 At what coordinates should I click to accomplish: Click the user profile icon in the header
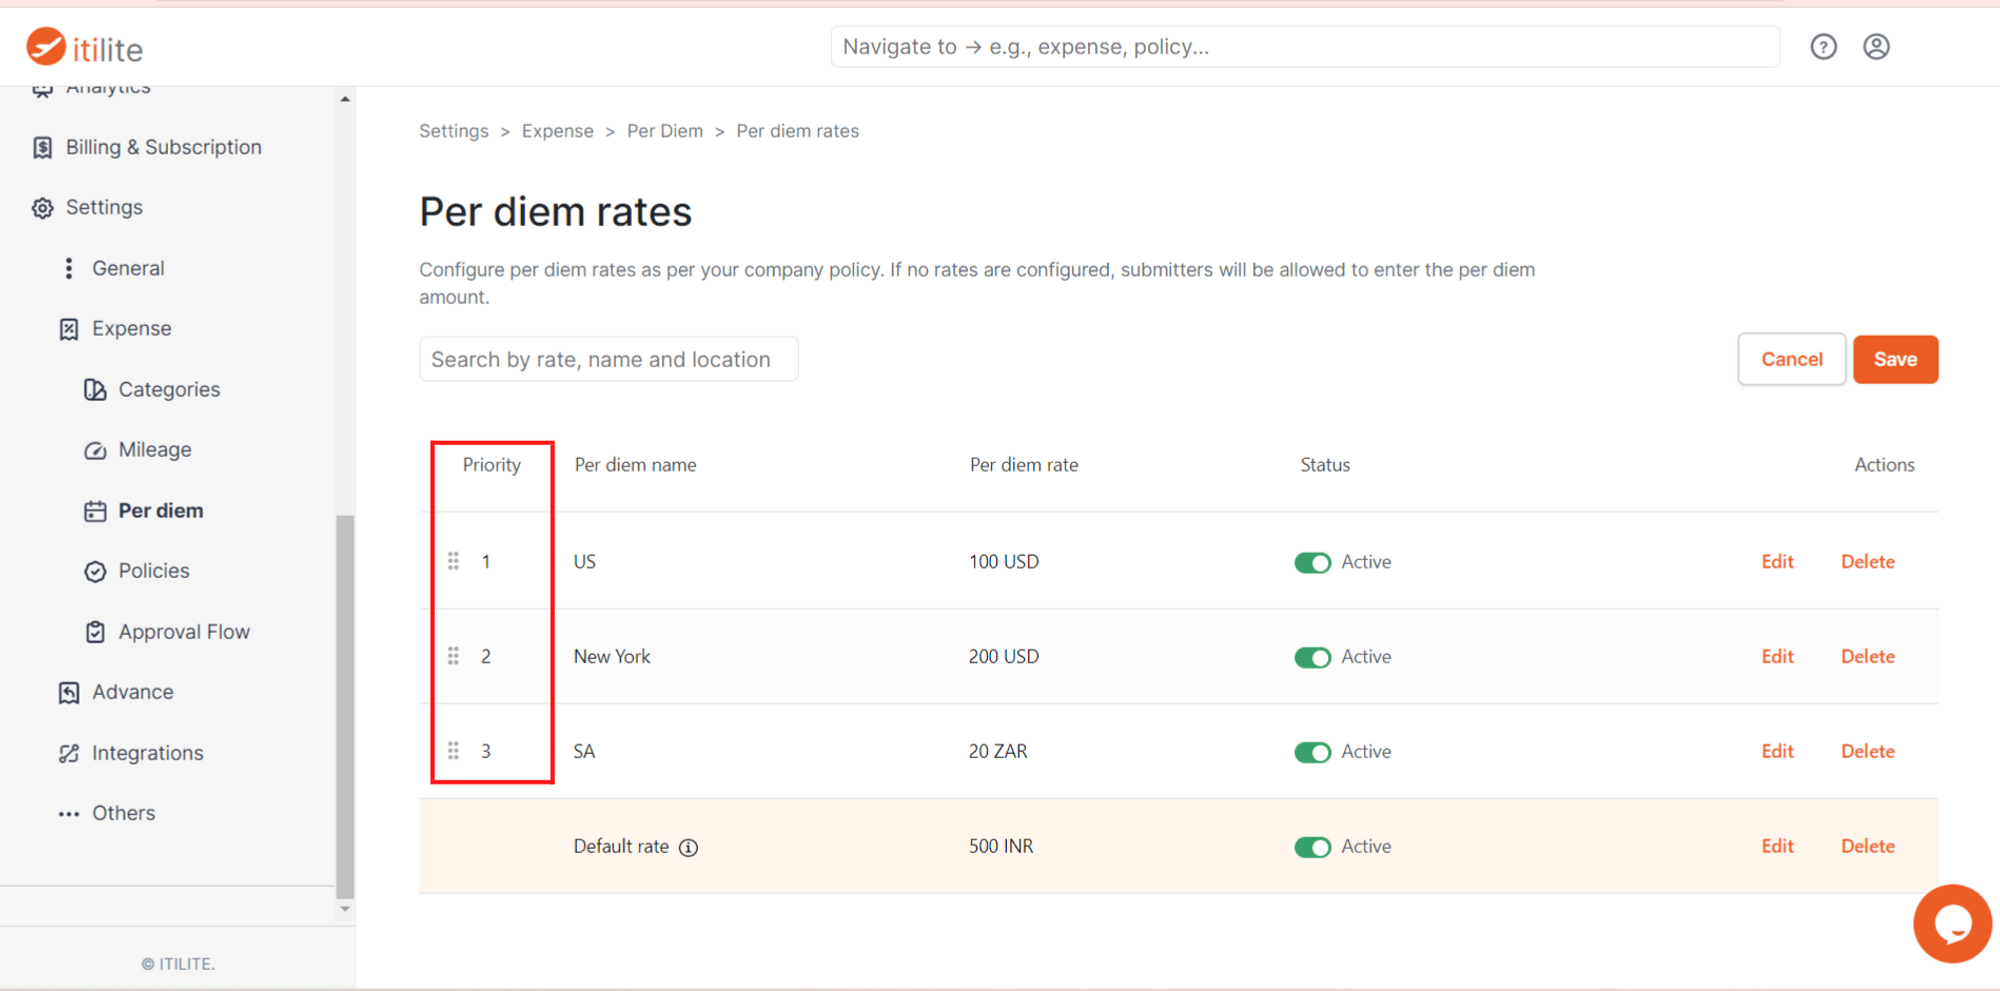tap(1877, 46)
